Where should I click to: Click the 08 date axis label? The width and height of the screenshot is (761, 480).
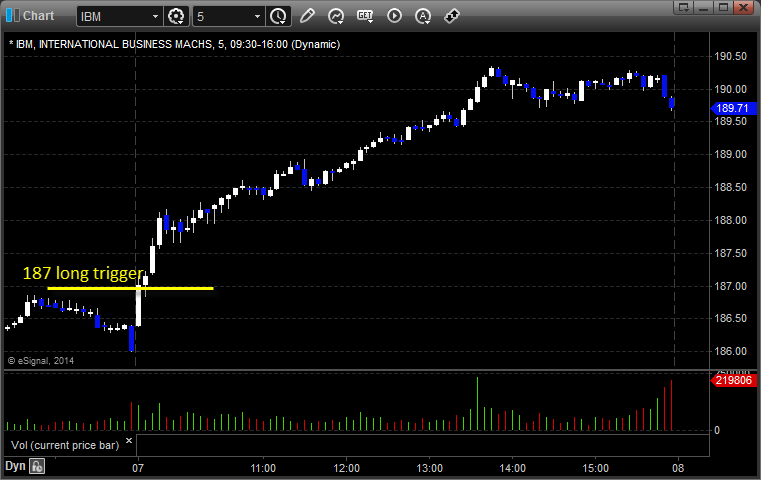click(x=678, y=468)
